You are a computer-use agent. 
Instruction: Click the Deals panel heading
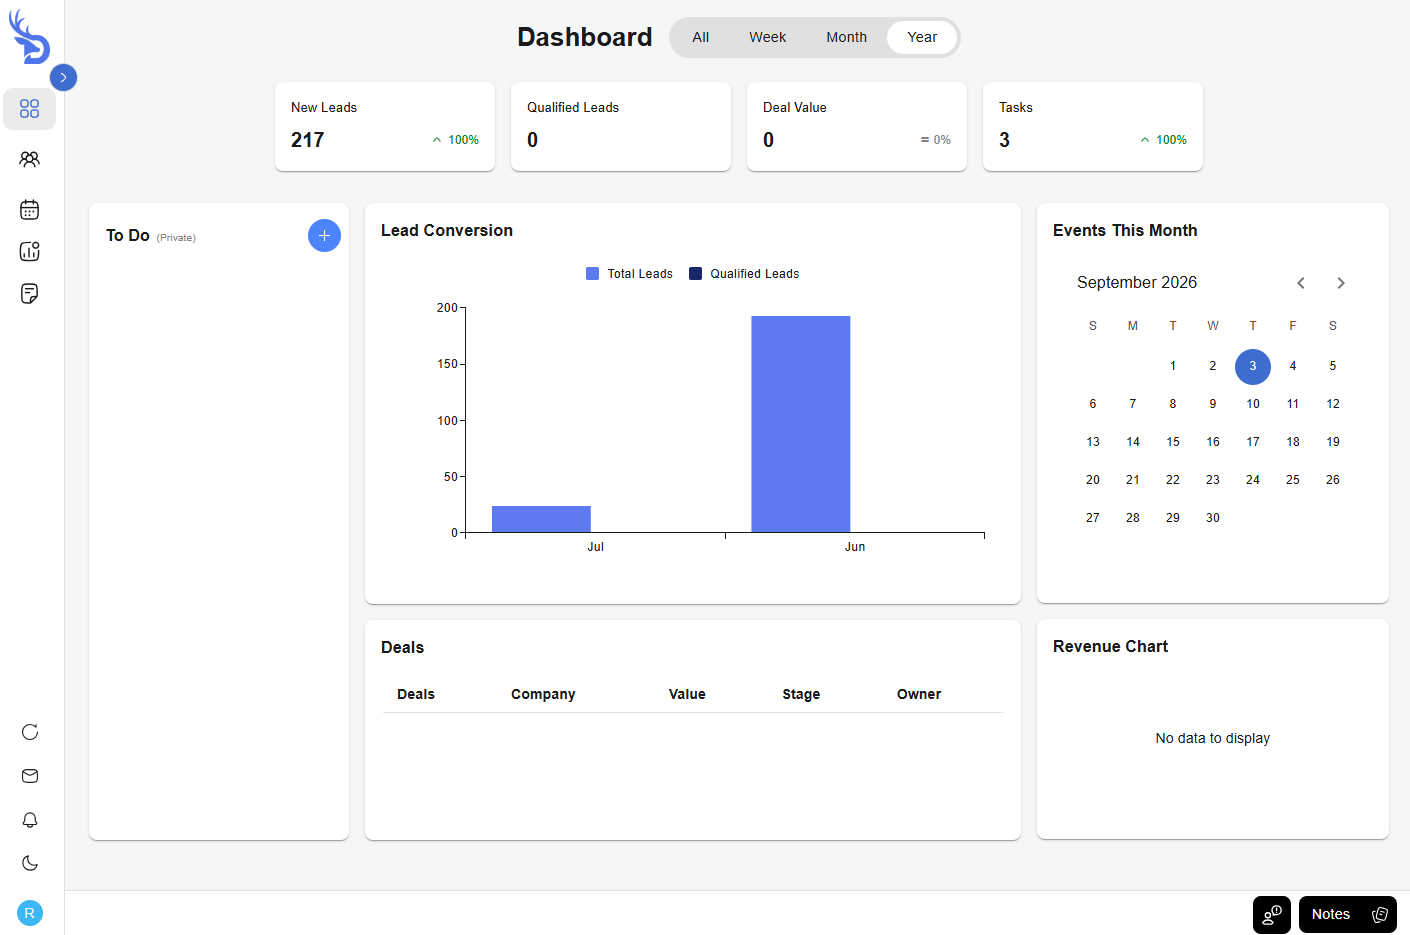tap(403, 648)
